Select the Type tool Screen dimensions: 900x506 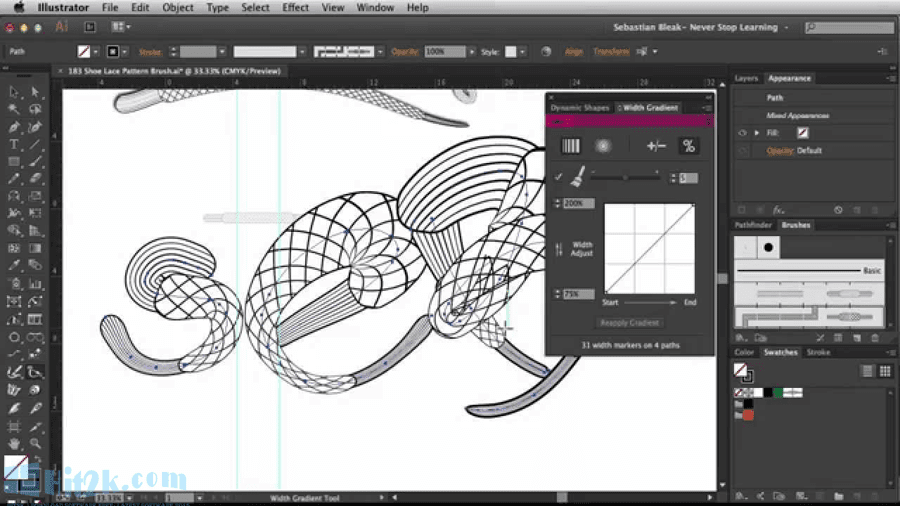(x=15, y=145)
